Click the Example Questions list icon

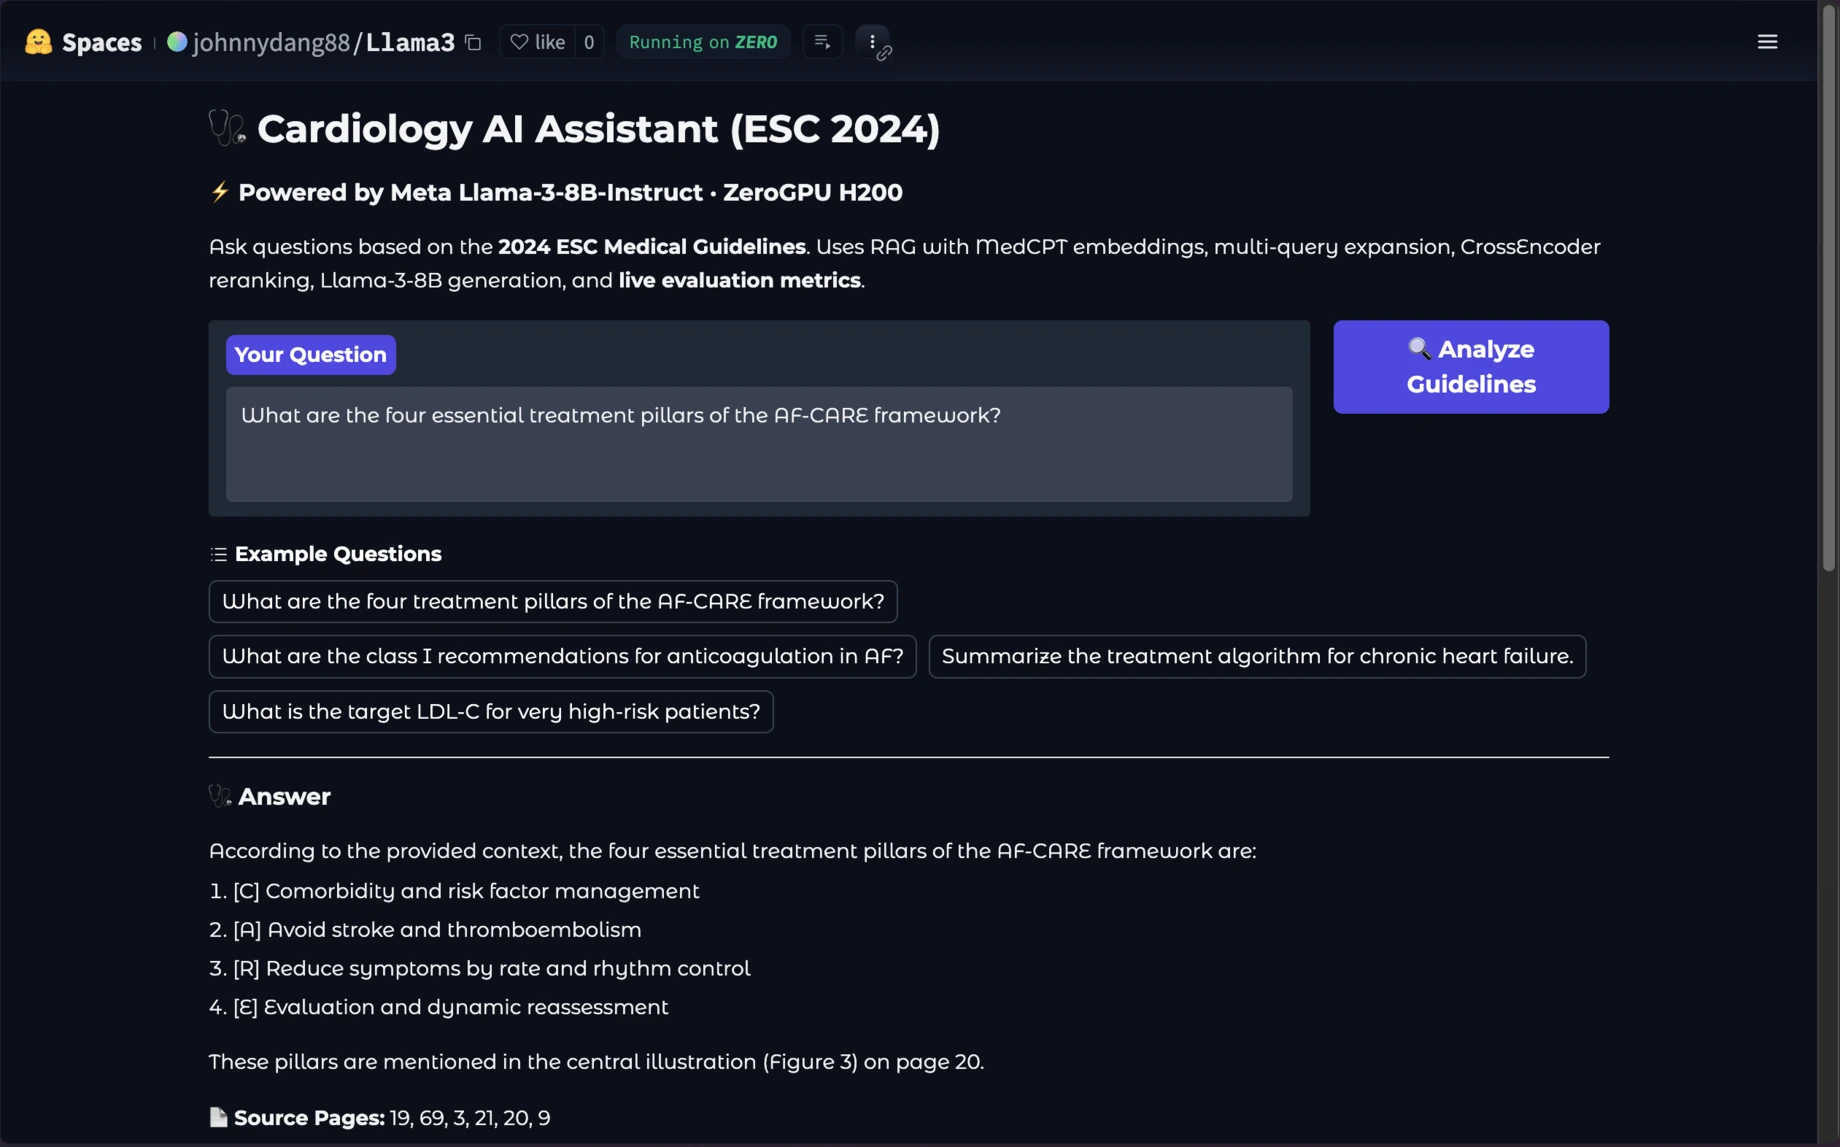[x=219, y=554]
